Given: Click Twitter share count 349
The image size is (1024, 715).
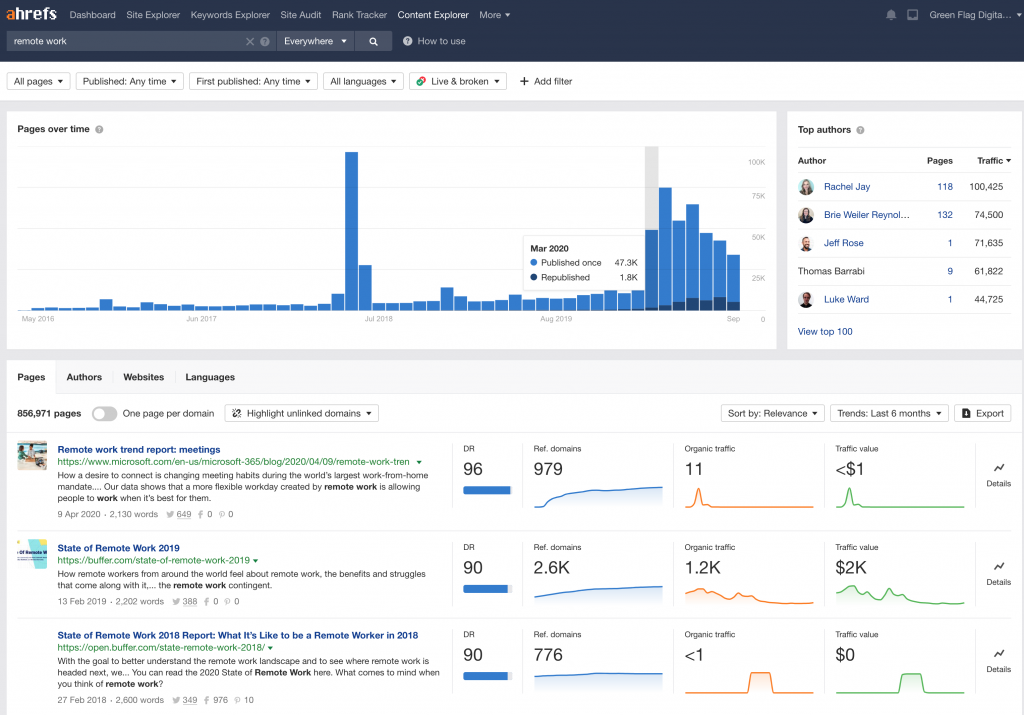Looking at the screenshot, I should point(189,700).
